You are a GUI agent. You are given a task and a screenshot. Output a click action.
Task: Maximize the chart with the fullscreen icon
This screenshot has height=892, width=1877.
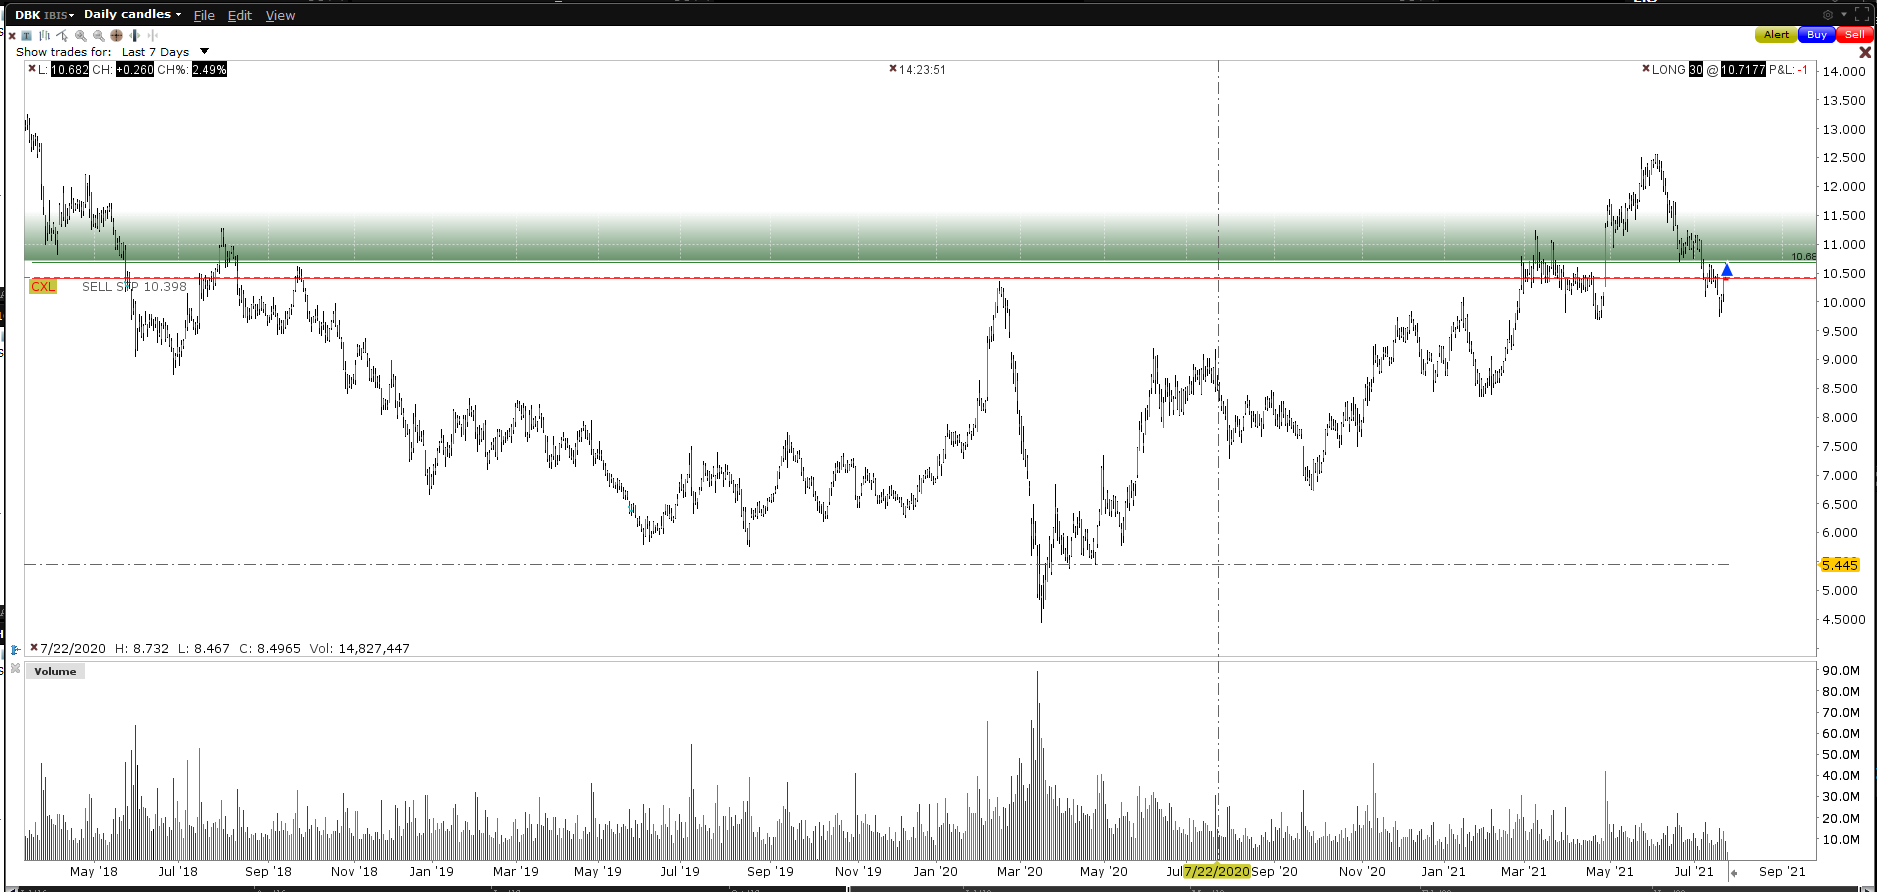1862,14
